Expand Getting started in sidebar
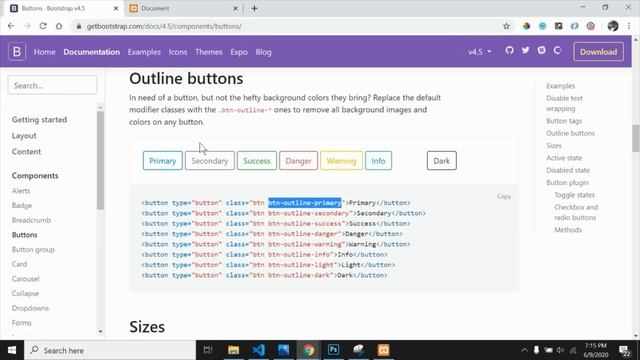 point(39,120)
